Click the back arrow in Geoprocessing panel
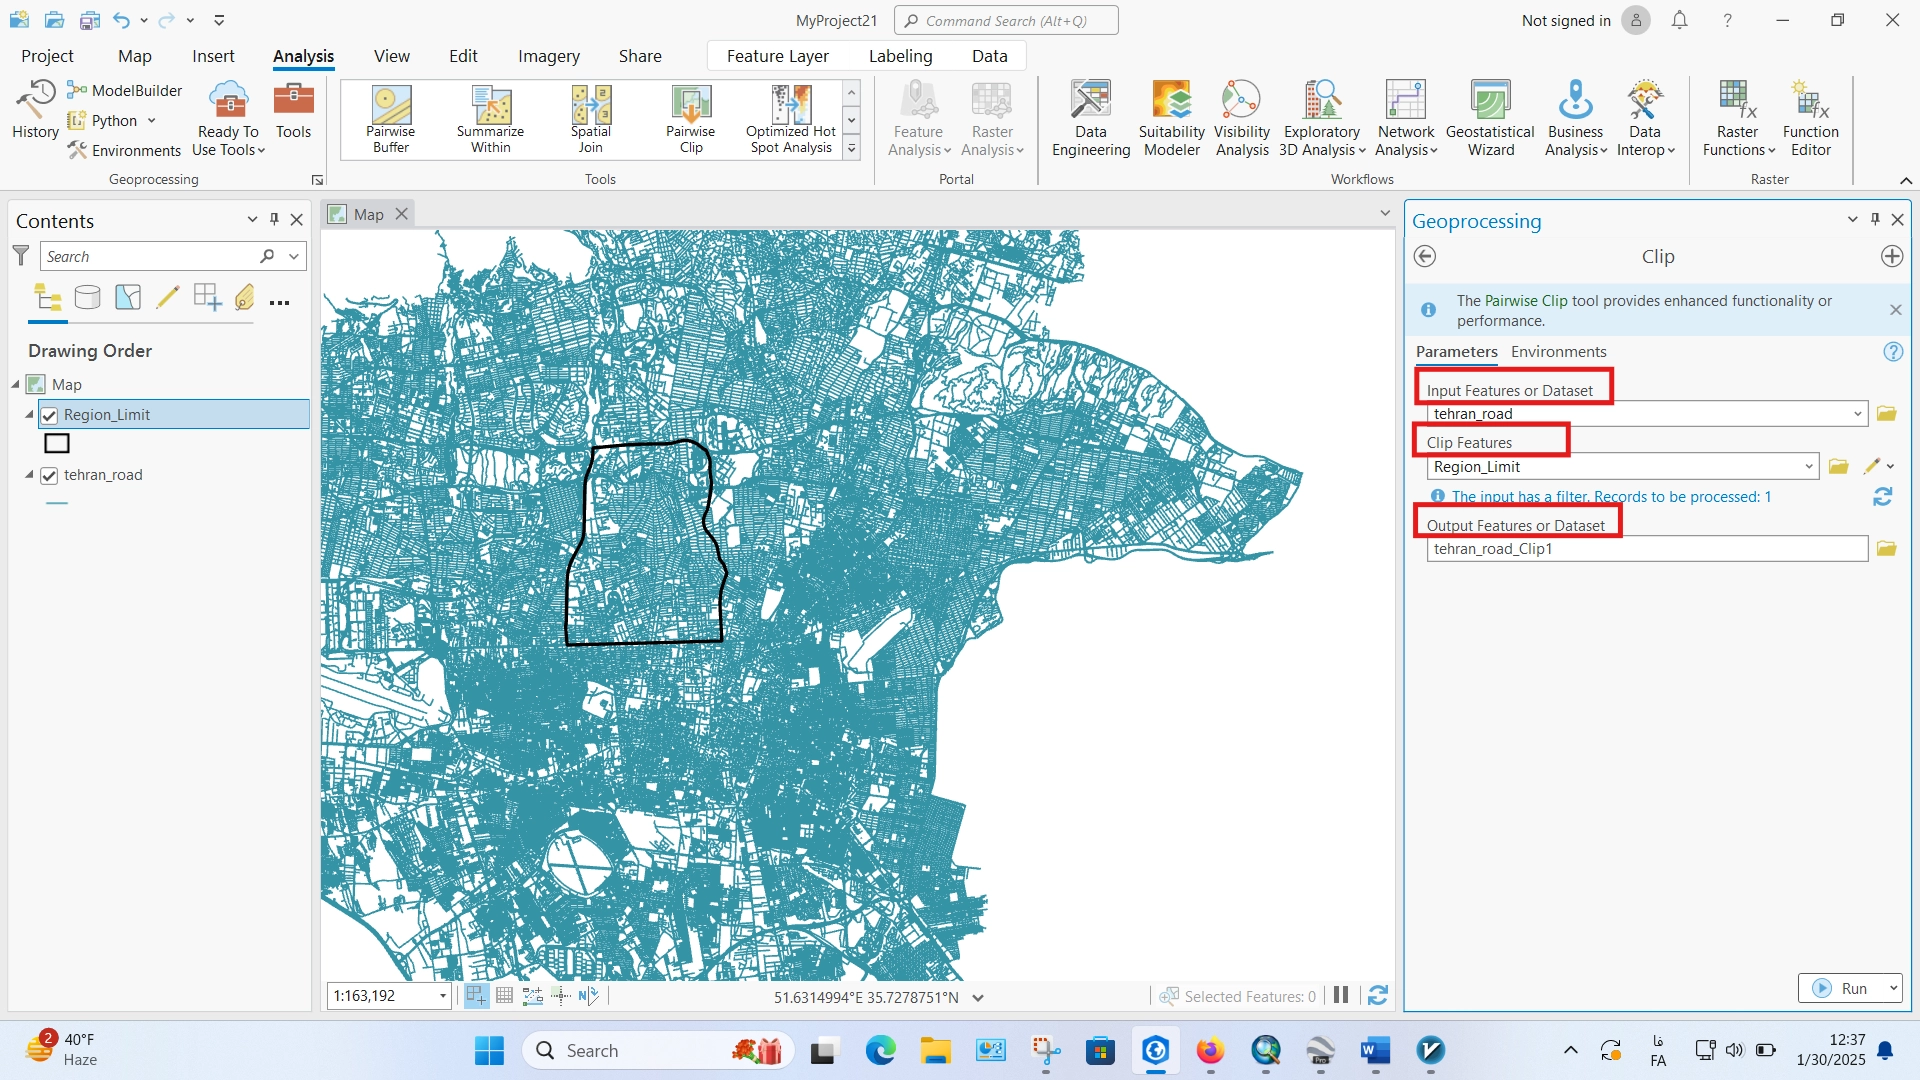 click(1425, 256)
